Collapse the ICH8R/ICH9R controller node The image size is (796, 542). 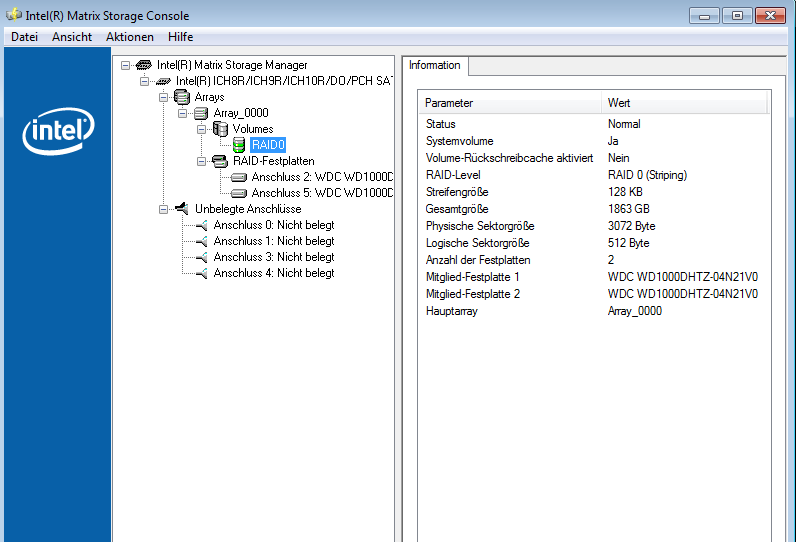click(144, 81)
